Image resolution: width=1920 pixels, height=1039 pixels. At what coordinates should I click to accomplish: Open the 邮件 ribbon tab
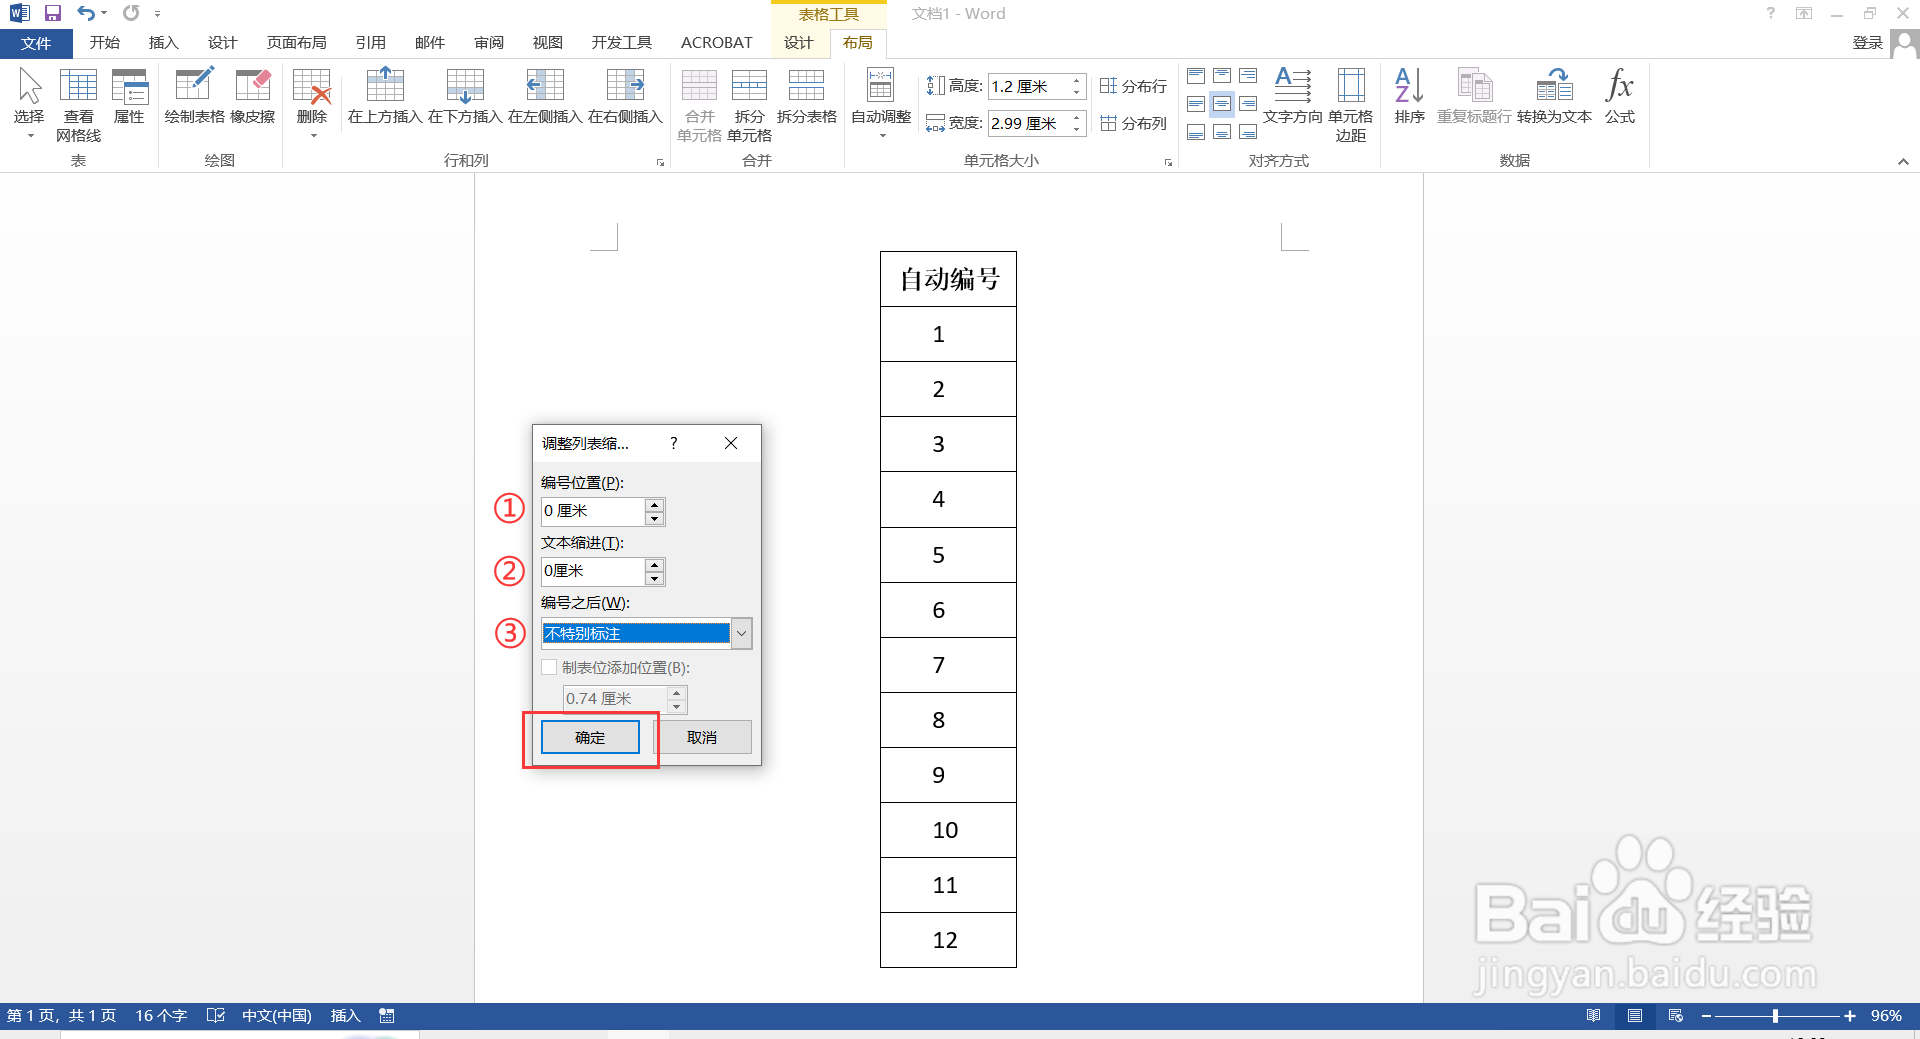coord(429,42)
